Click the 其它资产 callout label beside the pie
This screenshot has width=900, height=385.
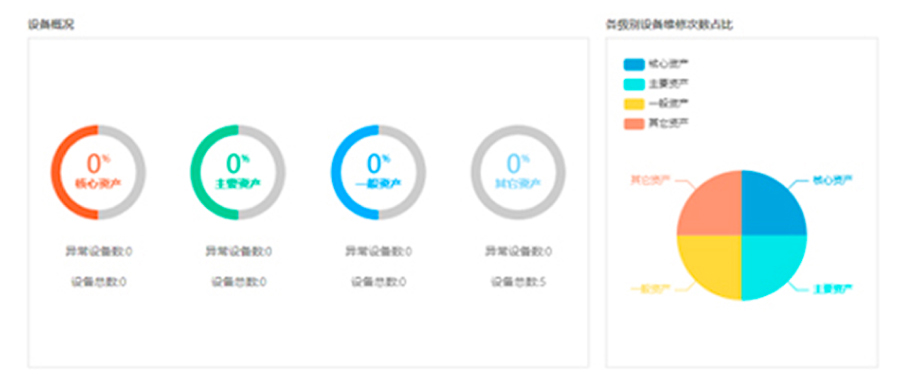pos(650,180)
